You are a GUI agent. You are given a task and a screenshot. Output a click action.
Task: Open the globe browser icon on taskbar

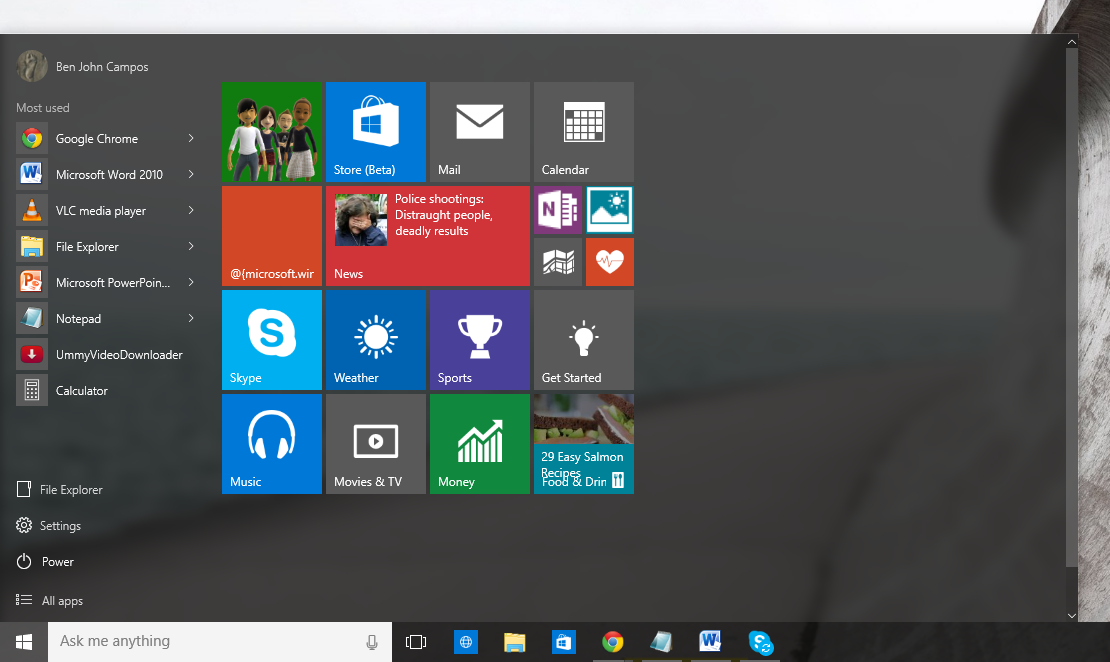pos(466,641)
